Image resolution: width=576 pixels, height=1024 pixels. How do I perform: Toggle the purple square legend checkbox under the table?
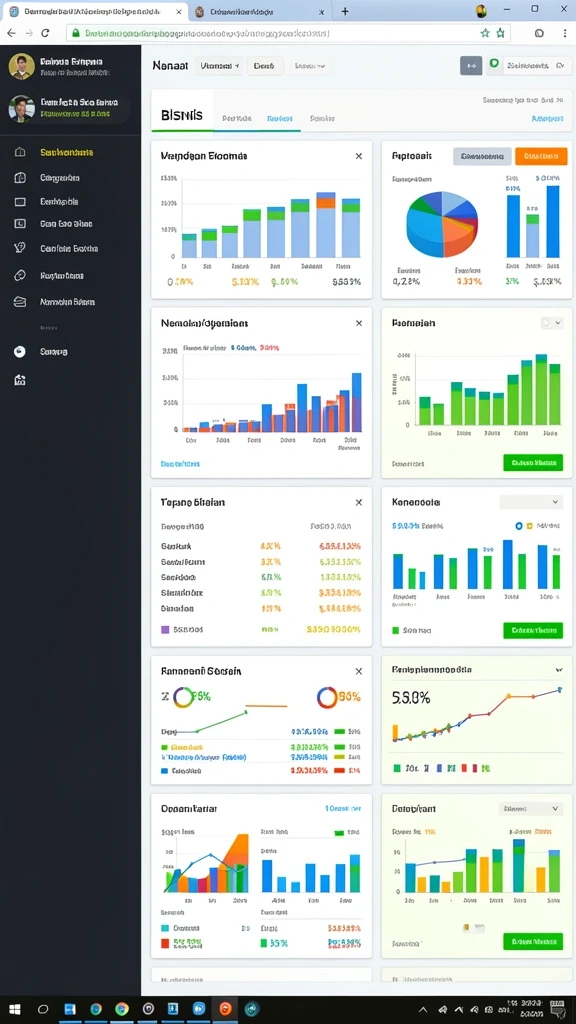[x=165, y=630]
